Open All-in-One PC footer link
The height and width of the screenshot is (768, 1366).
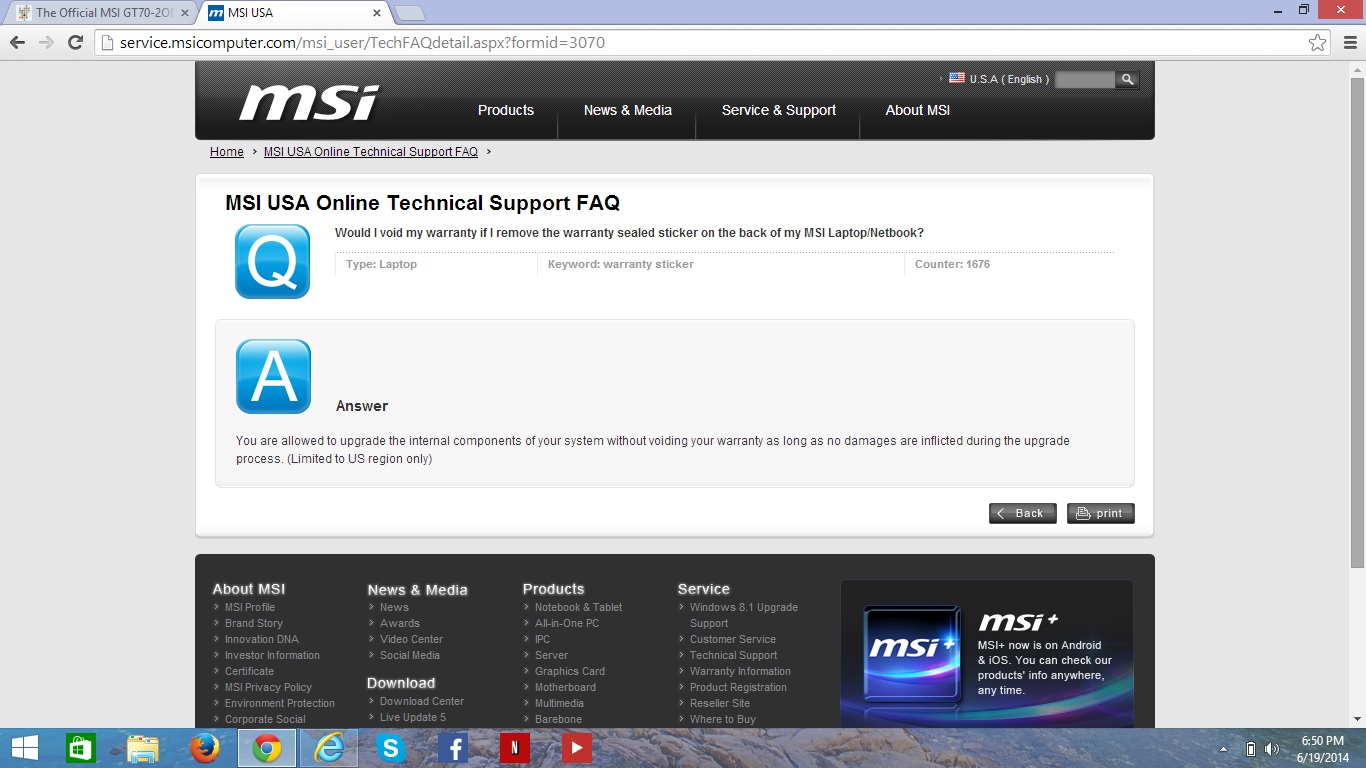click(567, 623)
